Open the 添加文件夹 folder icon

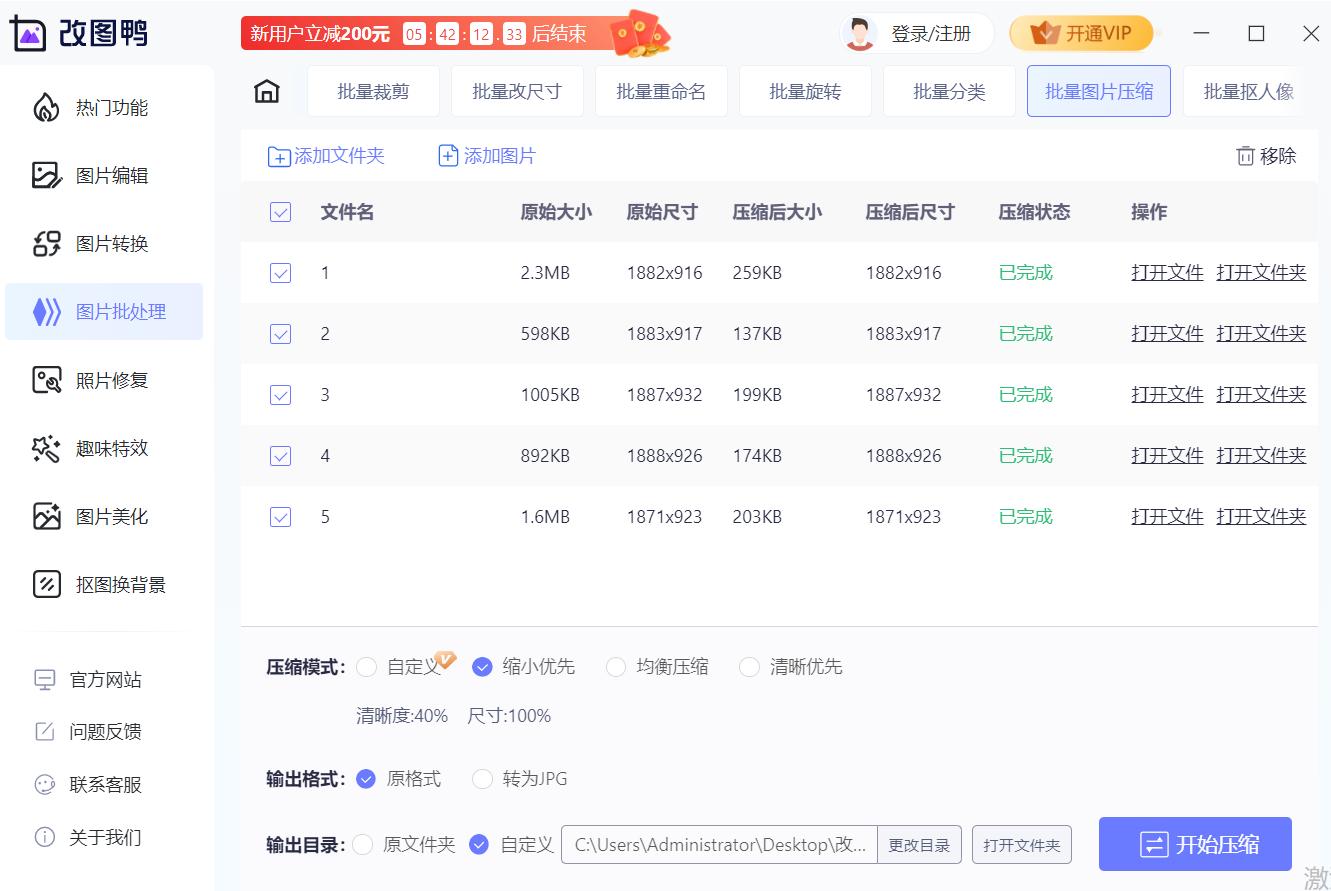[x=280, y=155]
